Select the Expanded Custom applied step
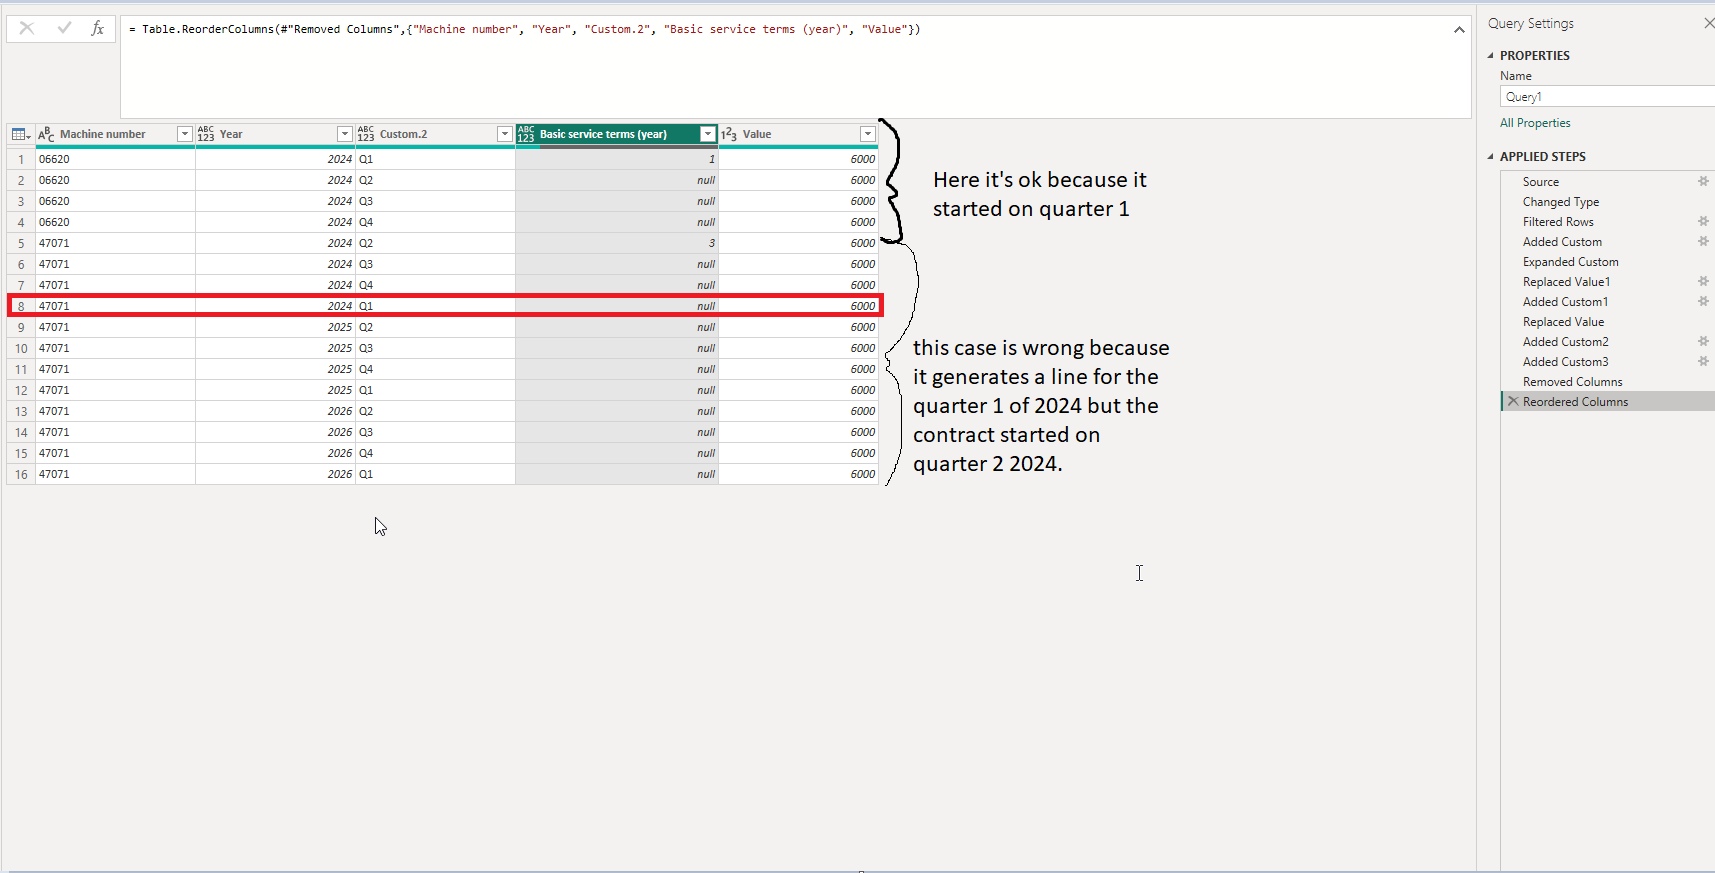Screen dimensions: 1715x873 [x=1570, y=261]
